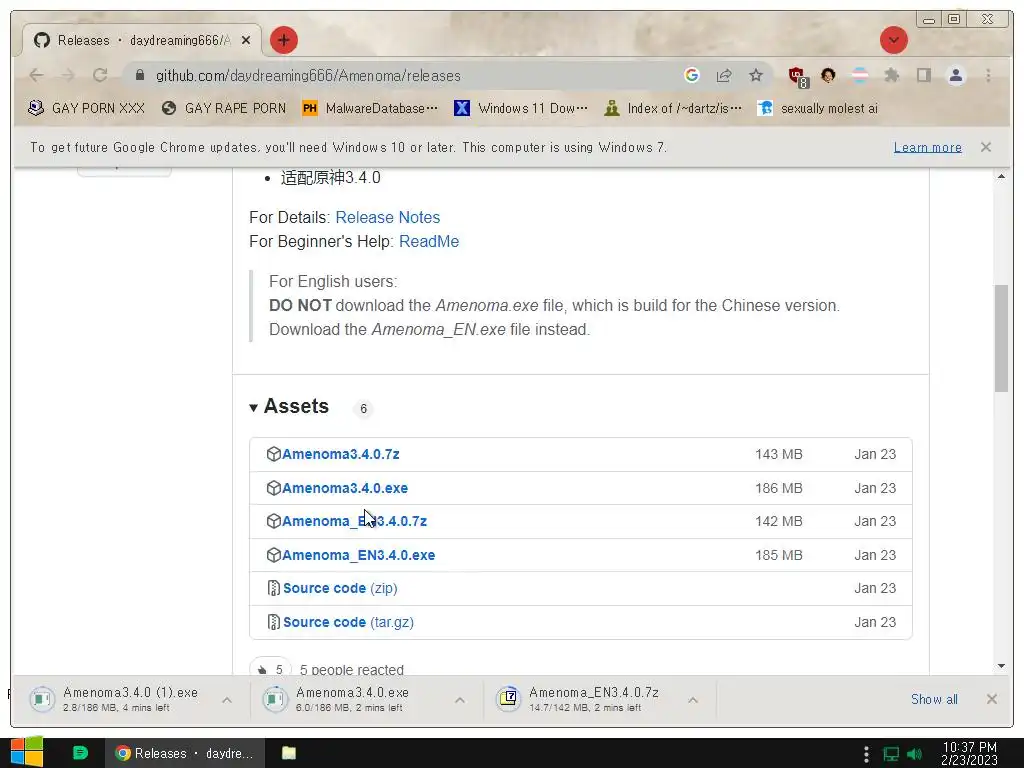Go back using the browser back arrow
The width and height of the screenshot is (1024, 768).
pyautogui.click(x=37, y=76)
